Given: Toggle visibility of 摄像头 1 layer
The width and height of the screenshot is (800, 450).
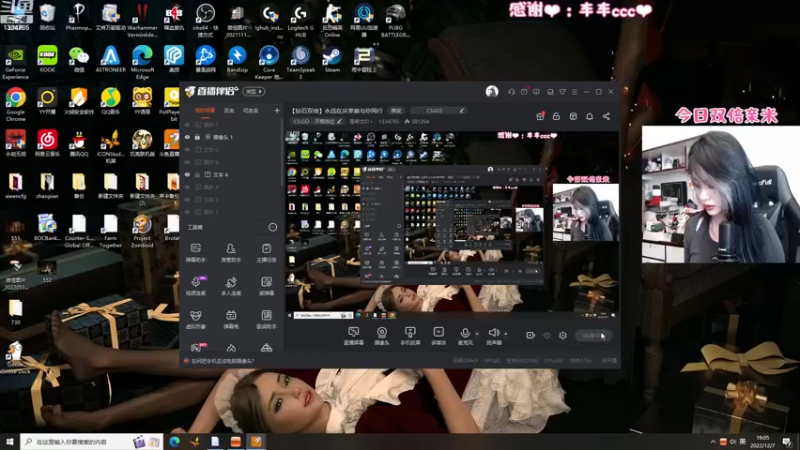Looking at the screenshot, I should (187, 137).
